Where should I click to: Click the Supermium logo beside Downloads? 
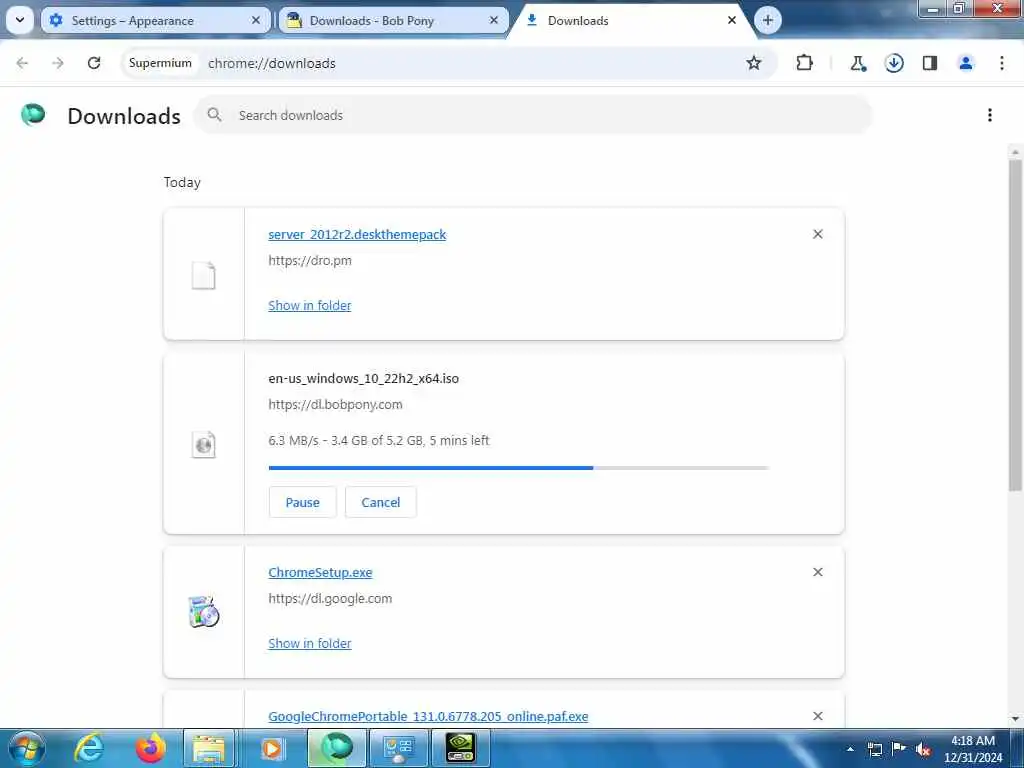pos(33,114)
